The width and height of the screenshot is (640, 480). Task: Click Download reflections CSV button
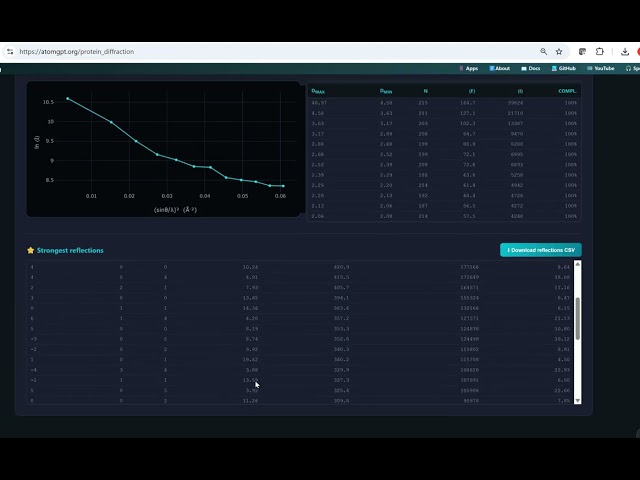541,250
